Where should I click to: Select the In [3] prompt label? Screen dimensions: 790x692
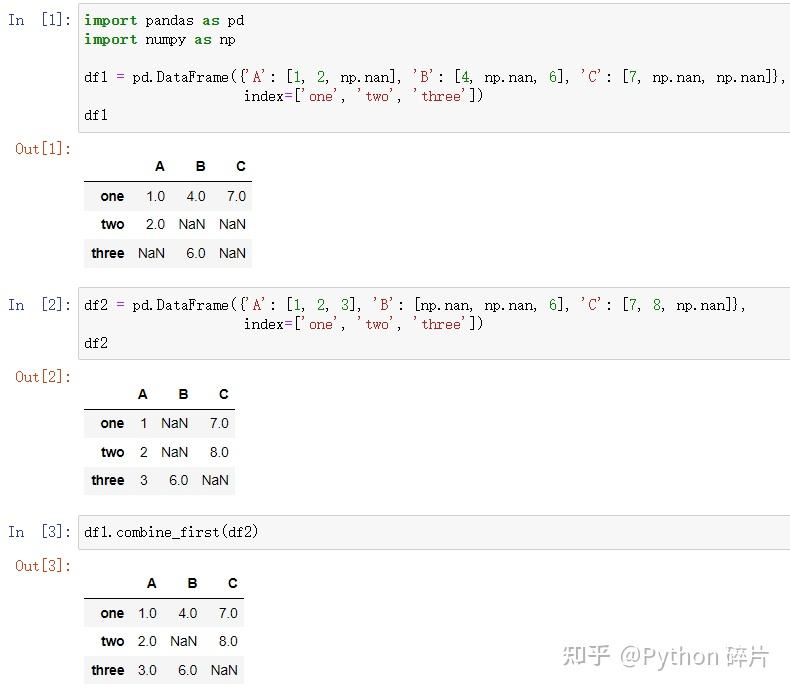click(40, 532)
